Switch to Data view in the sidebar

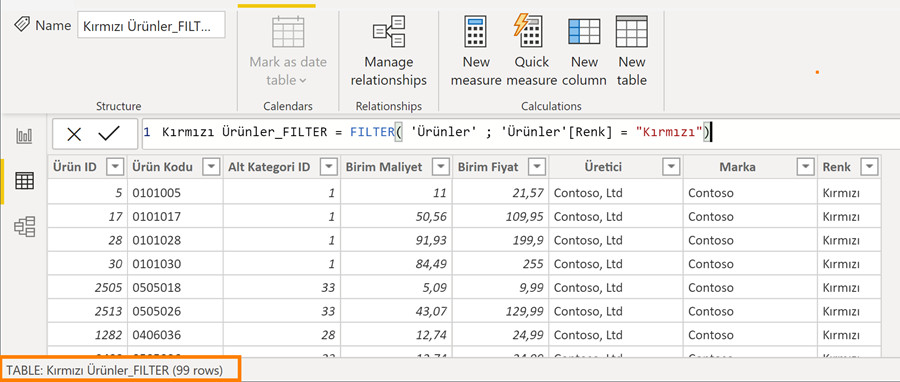pyautogui.click(x=25, y=181)
